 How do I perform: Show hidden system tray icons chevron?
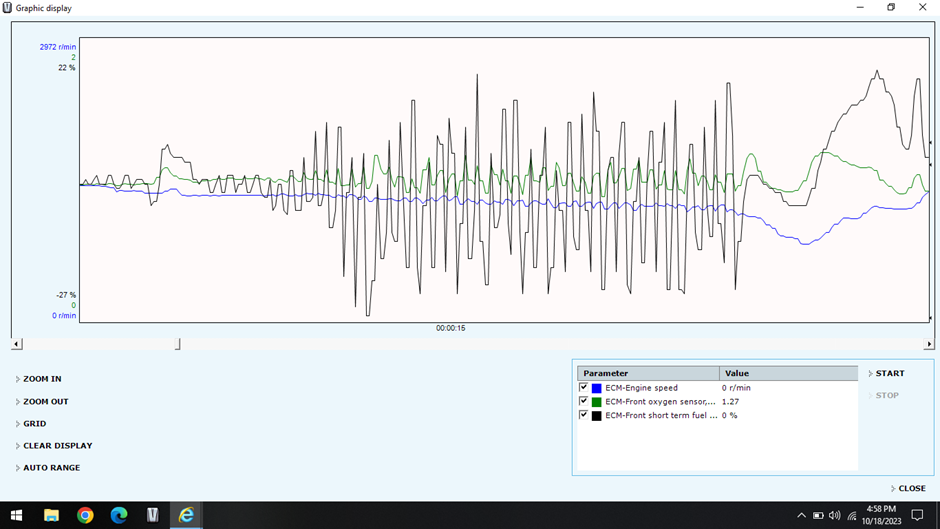pos(801,515)
